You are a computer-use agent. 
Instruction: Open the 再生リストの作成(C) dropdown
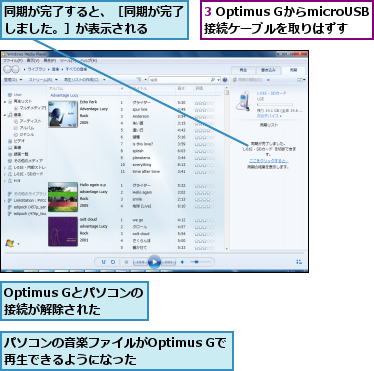click(x=85, y=80)
